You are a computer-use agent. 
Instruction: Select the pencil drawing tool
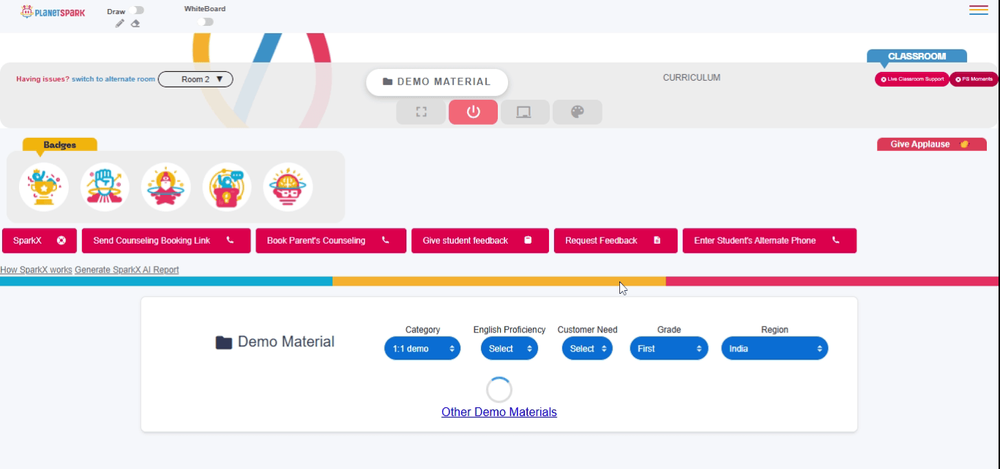(x=120, y=24)
